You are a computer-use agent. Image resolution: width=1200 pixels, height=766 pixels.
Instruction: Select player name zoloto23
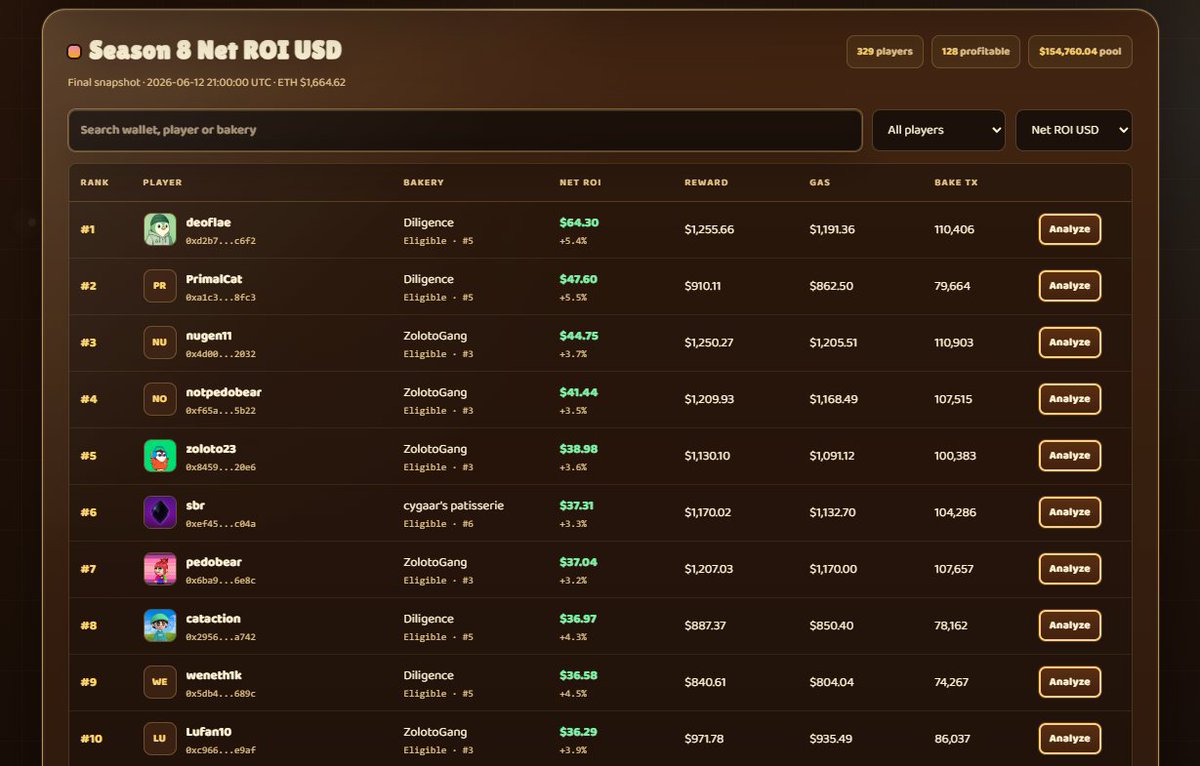click(x=211, y=449)
